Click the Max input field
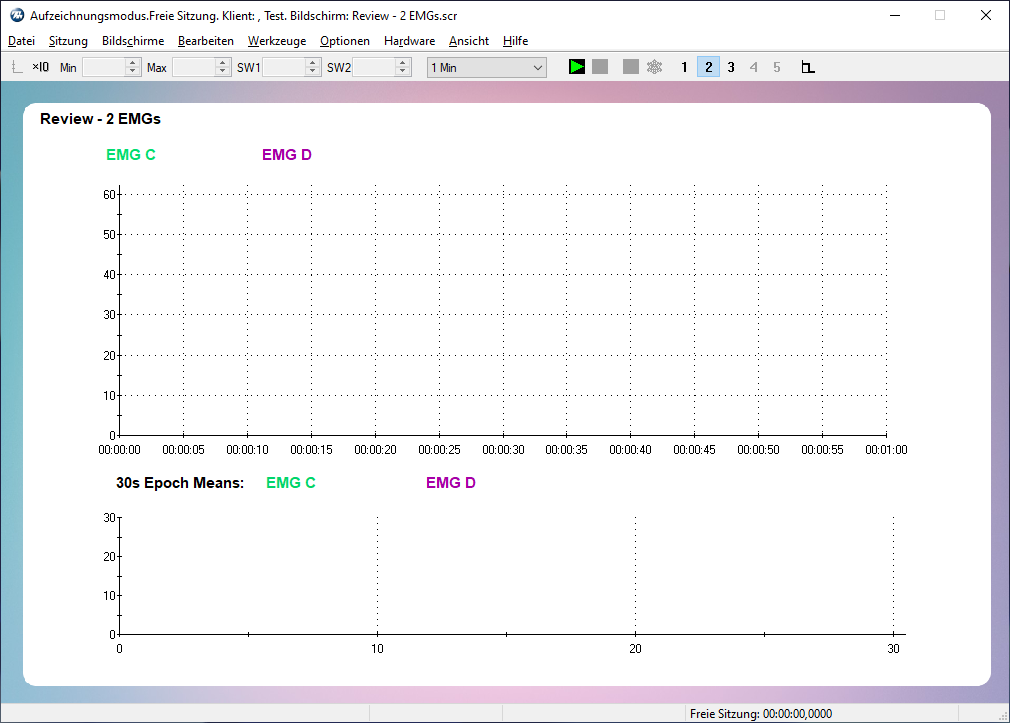This screenshot has height=723, width=1010. [x=195, y=68]
